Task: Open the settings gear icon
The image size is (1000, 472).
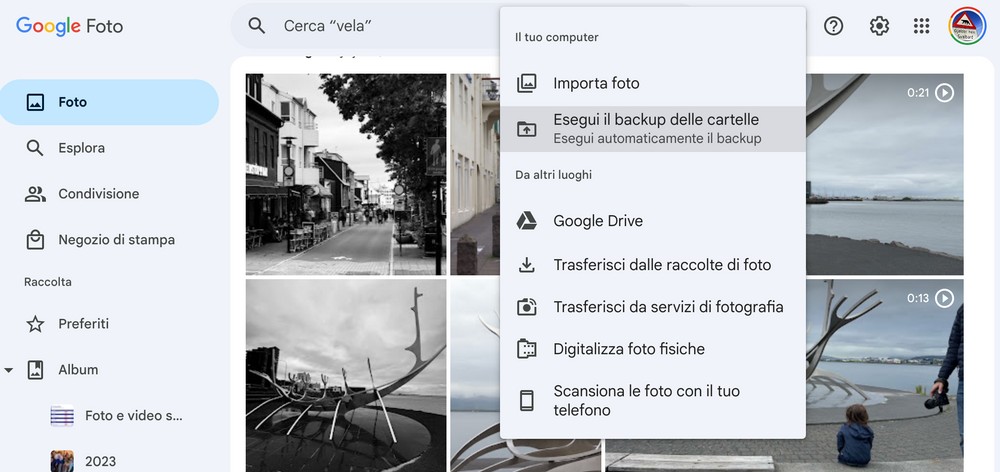Action: click(x=879, y=26)
